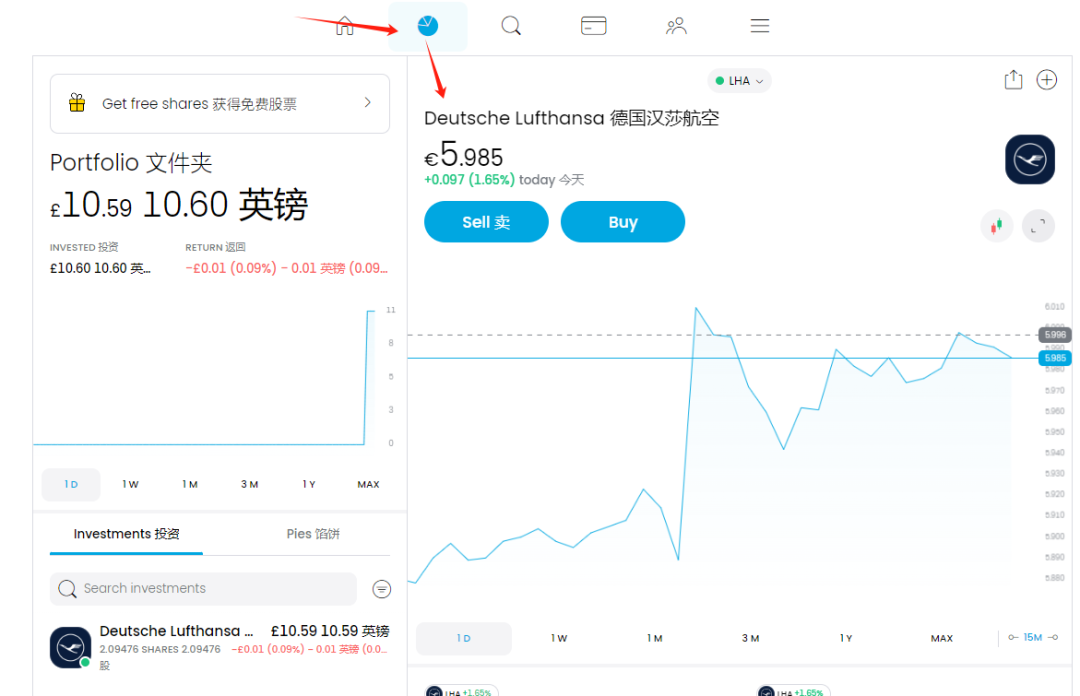Open the Portfolio pie chart navigation icon
The image size is (1080, 696).
click(x=428, y=26)
